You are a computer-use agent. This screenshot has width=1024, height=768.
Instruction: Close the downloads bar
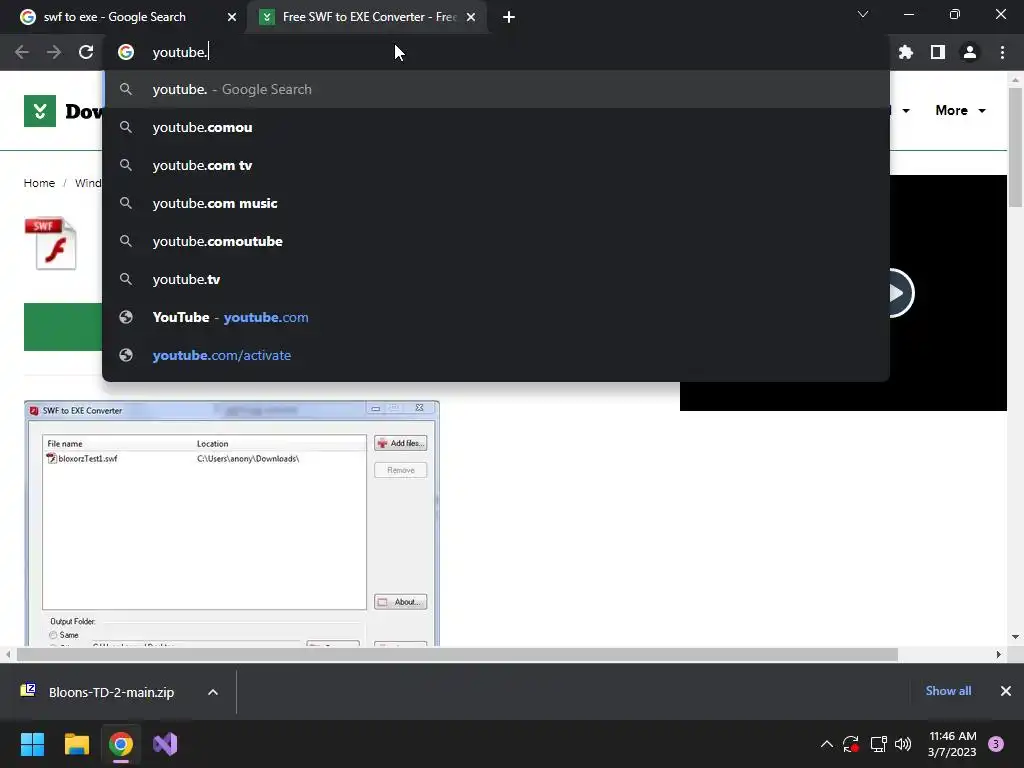coord(1006,691)
